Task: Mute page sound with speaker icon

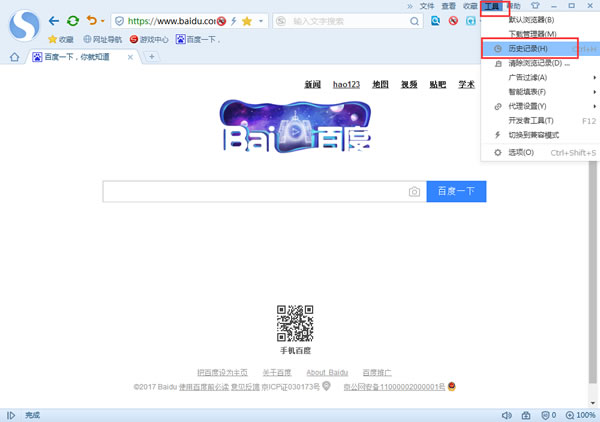Action: tap(506, 415)
